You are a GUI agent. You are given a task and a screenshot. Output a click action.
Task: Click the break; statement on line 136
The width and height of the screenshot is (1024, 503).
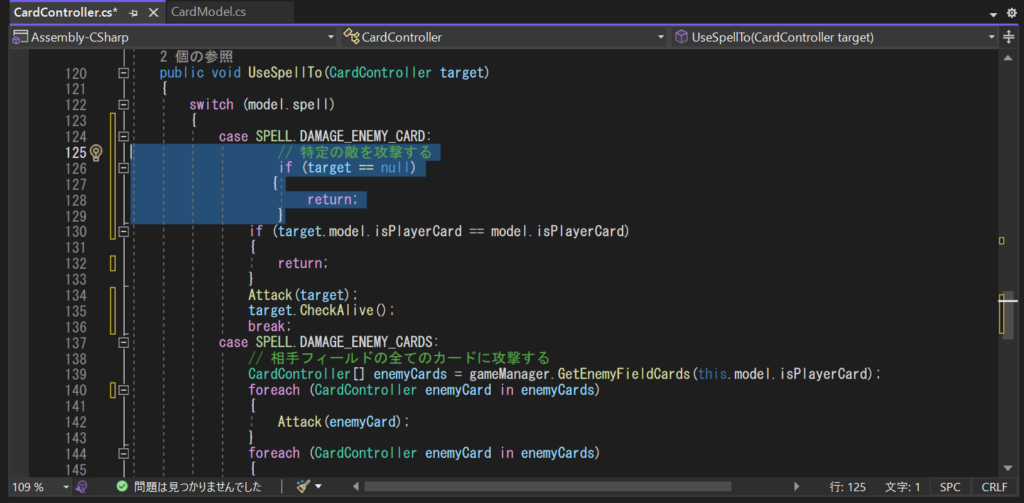coord(268,327)
